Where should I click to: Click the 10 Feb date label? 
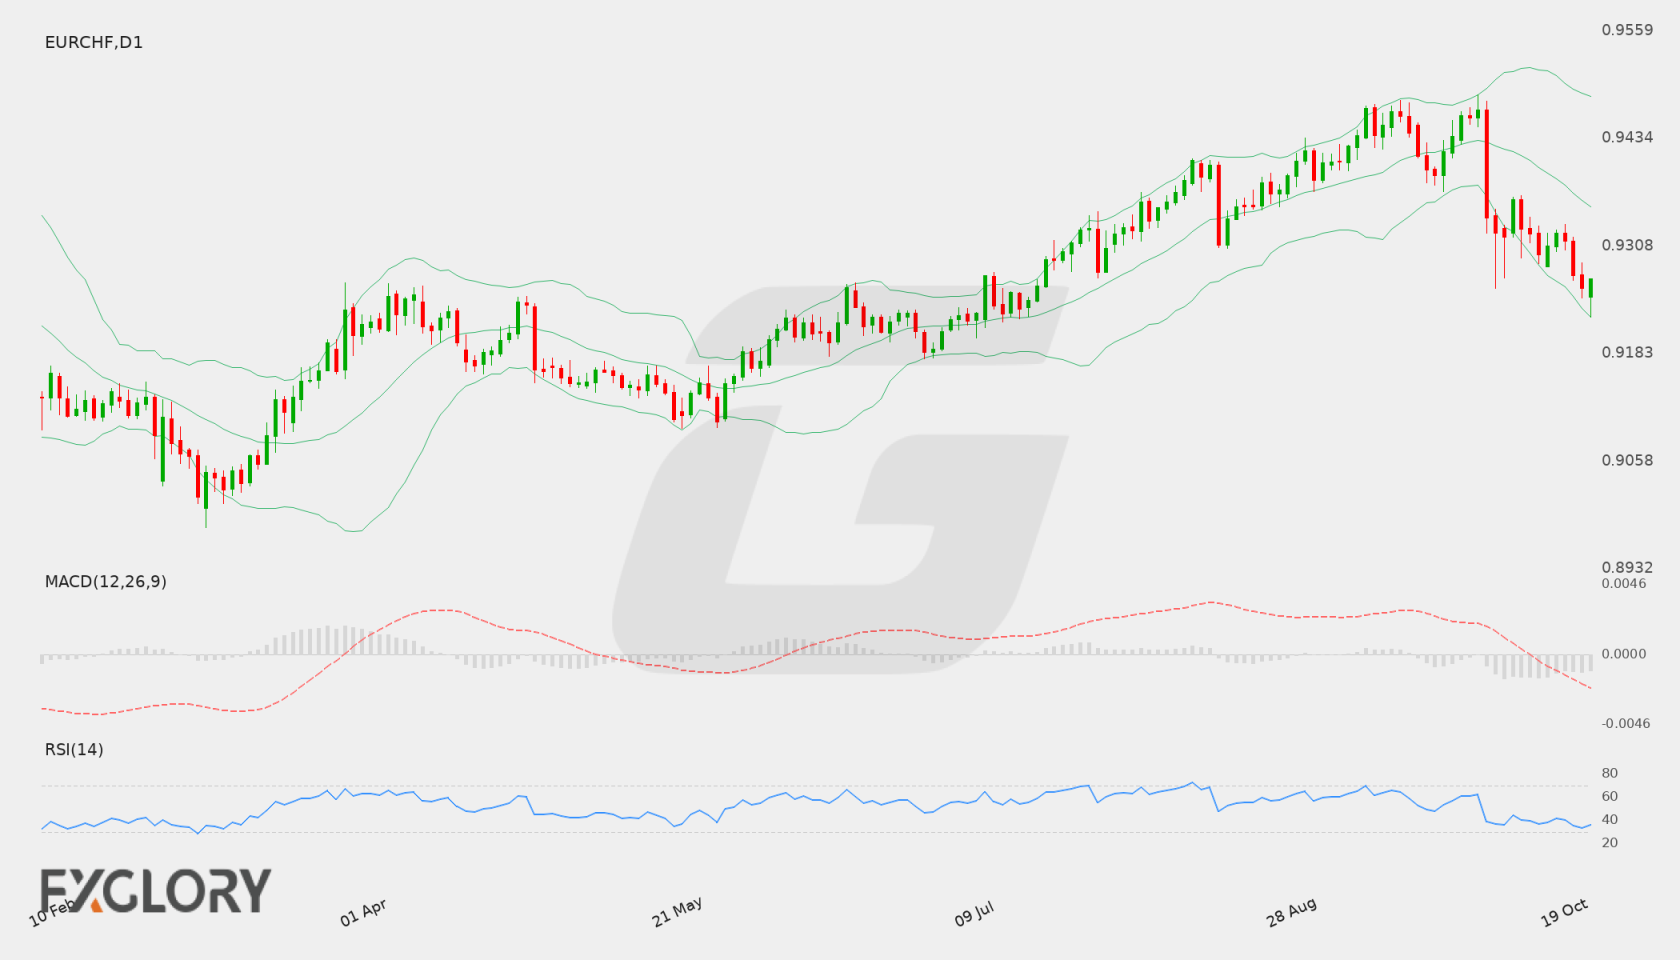[x=52, y=912]
